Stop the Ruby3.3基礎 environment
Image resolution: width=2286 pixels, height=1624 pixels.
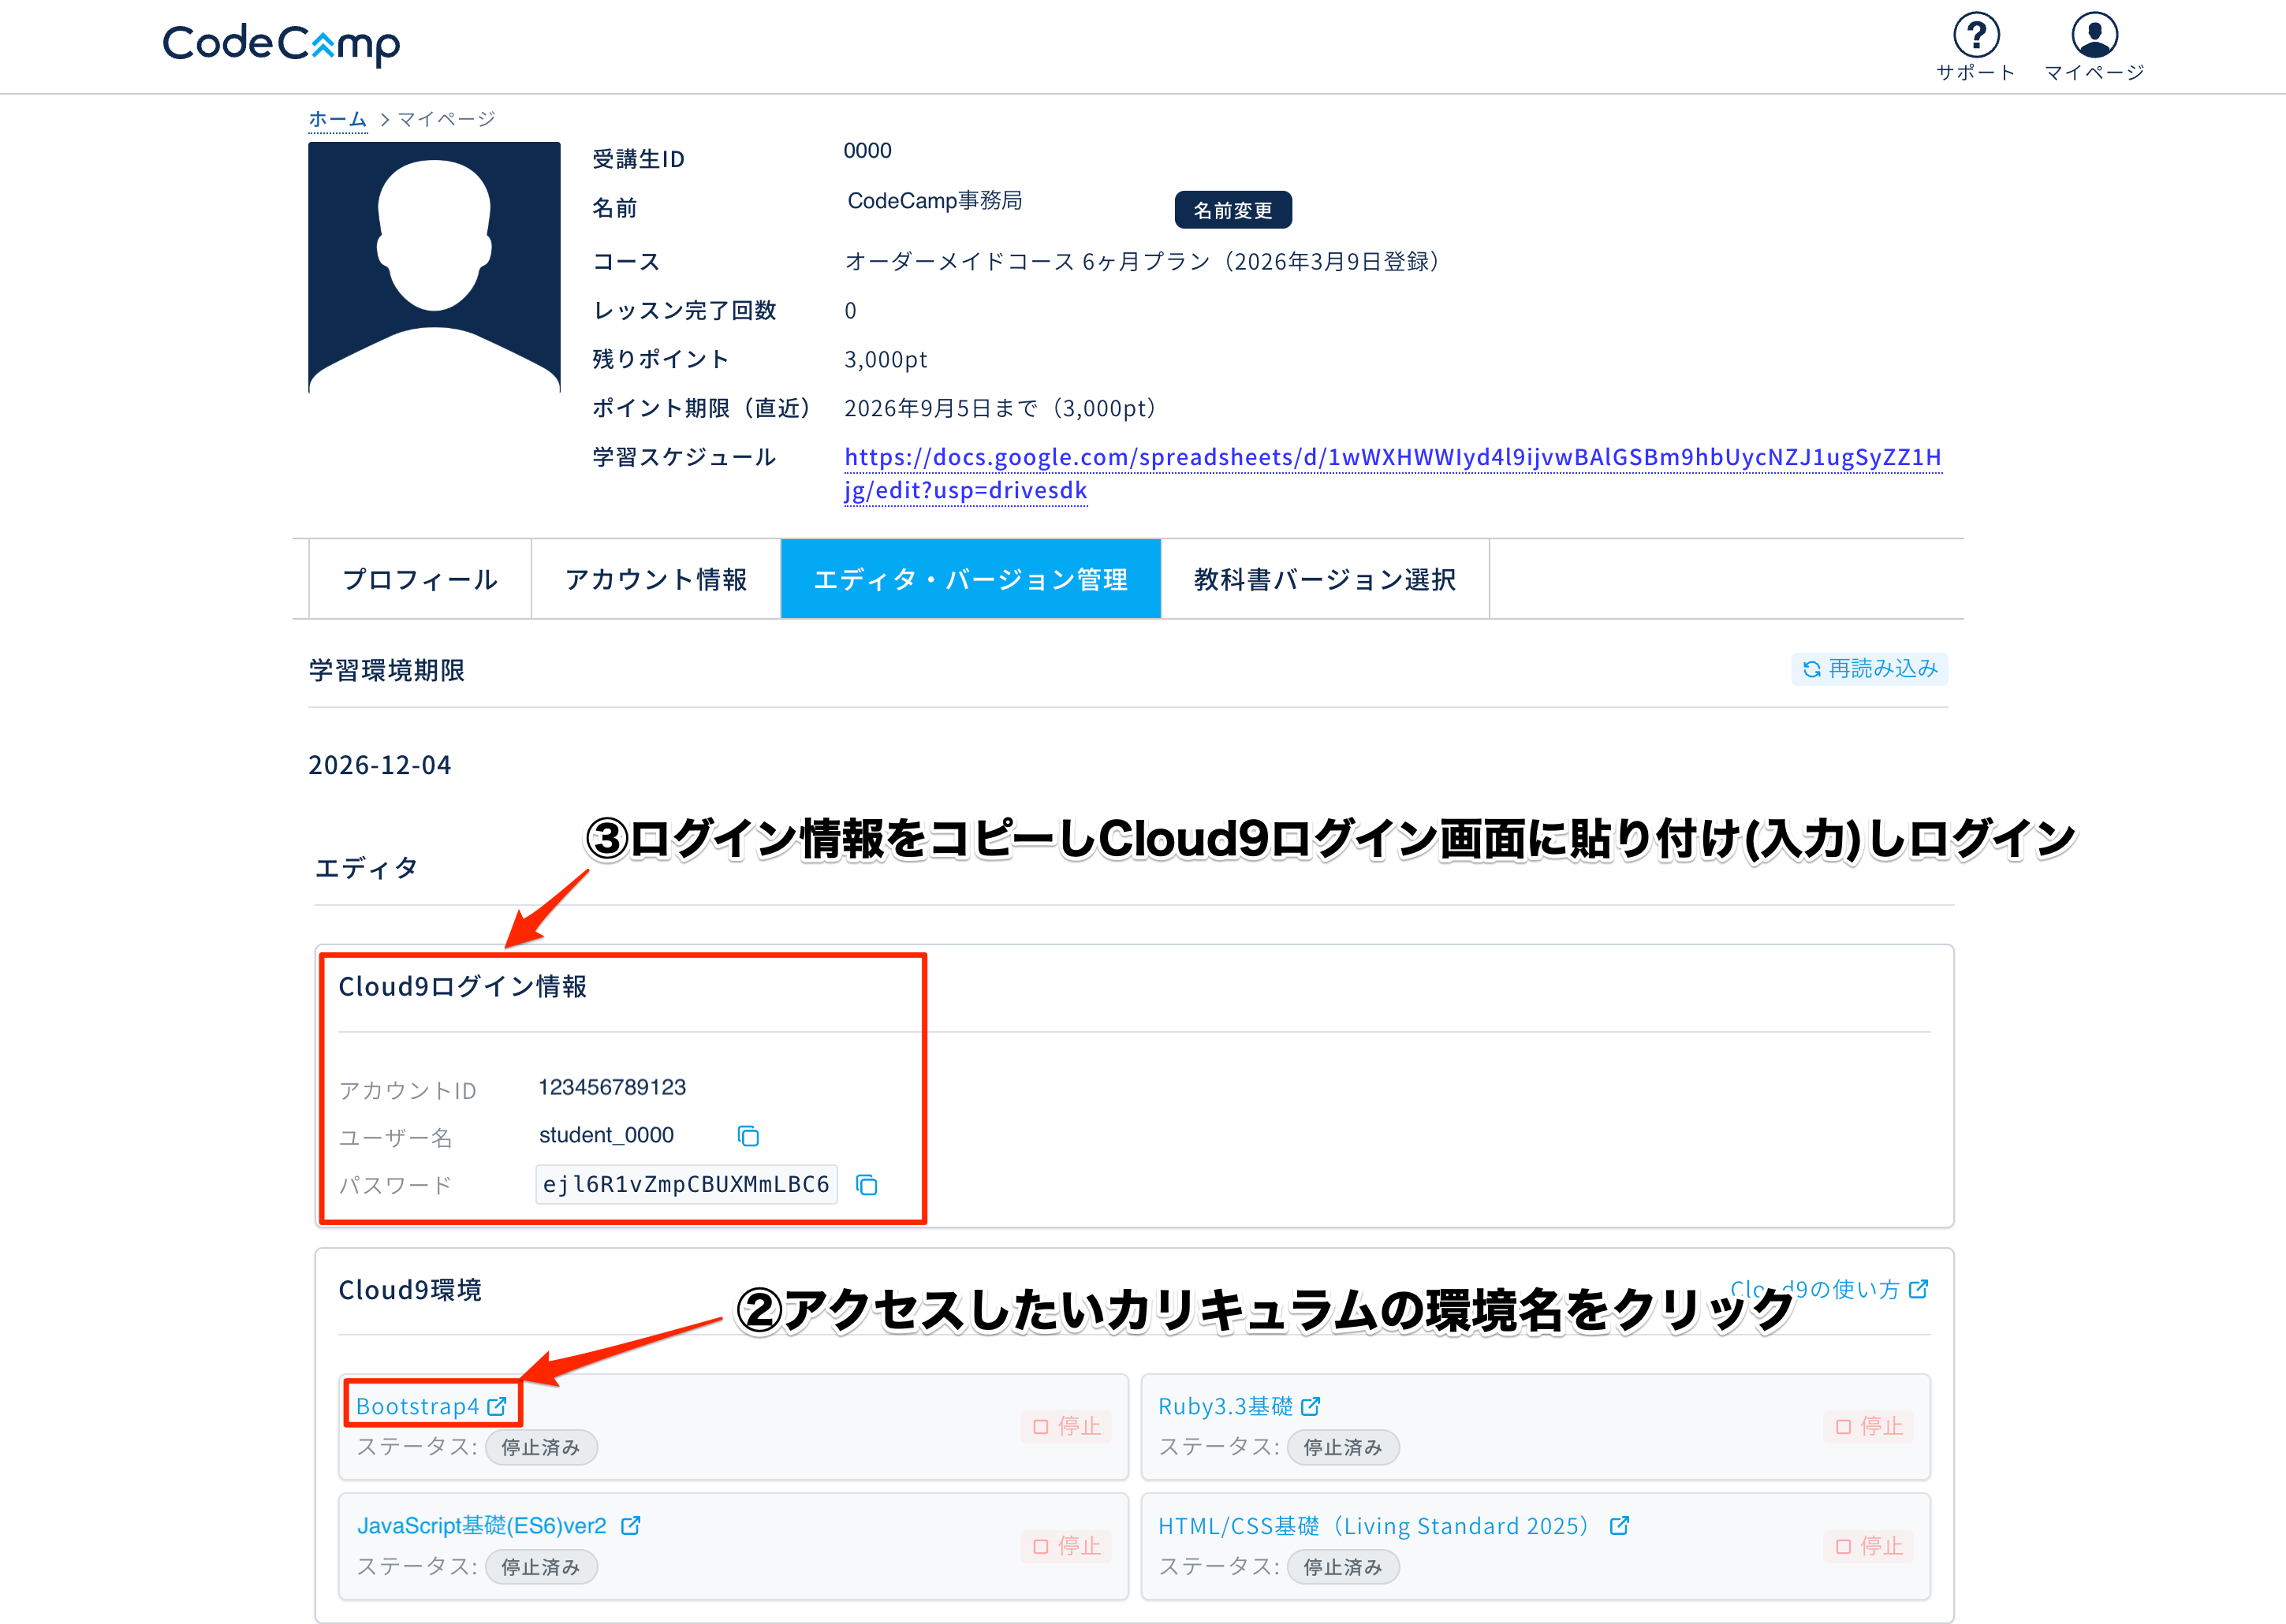[x=1869, y=1427]
